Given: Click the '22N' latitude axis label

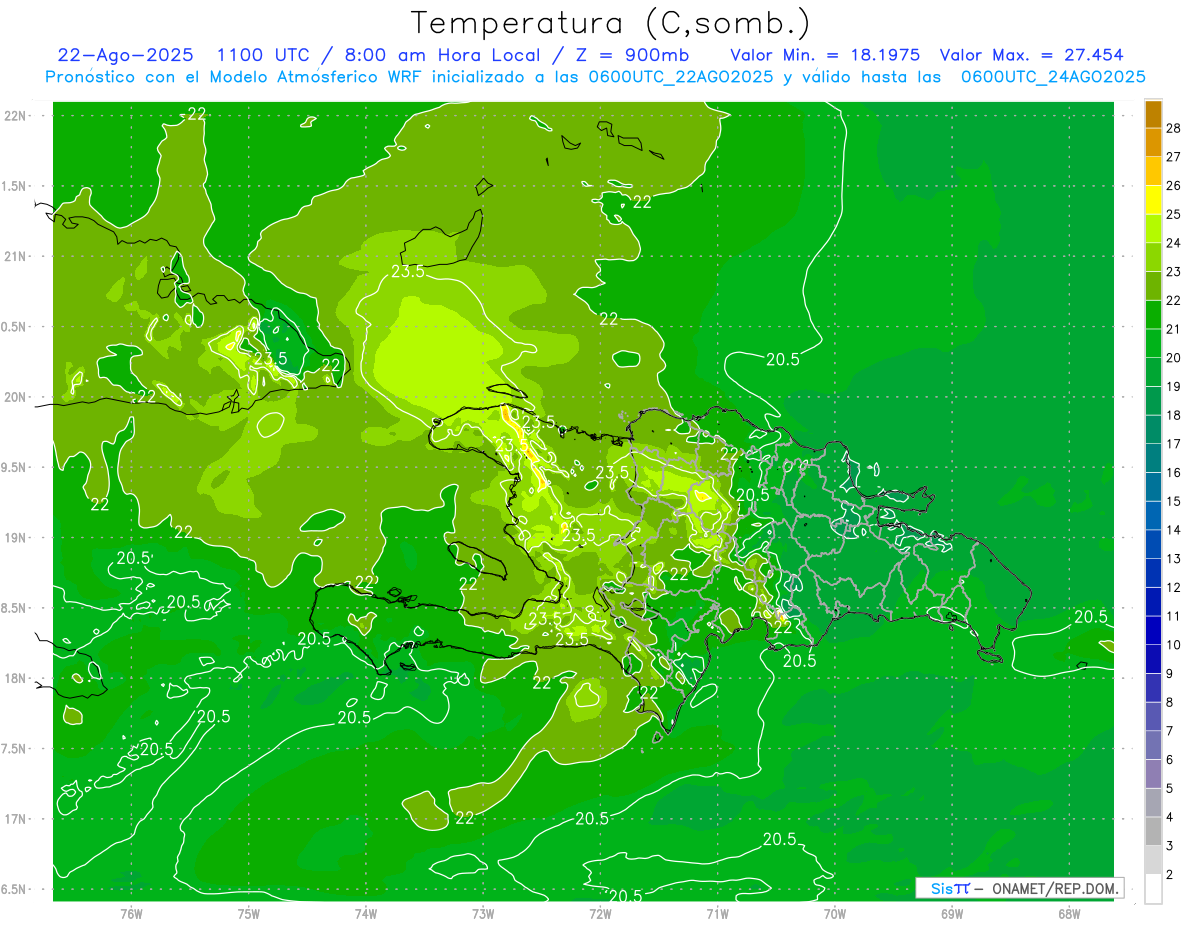Looking at the screenshot, I should (x=15, y=116).
